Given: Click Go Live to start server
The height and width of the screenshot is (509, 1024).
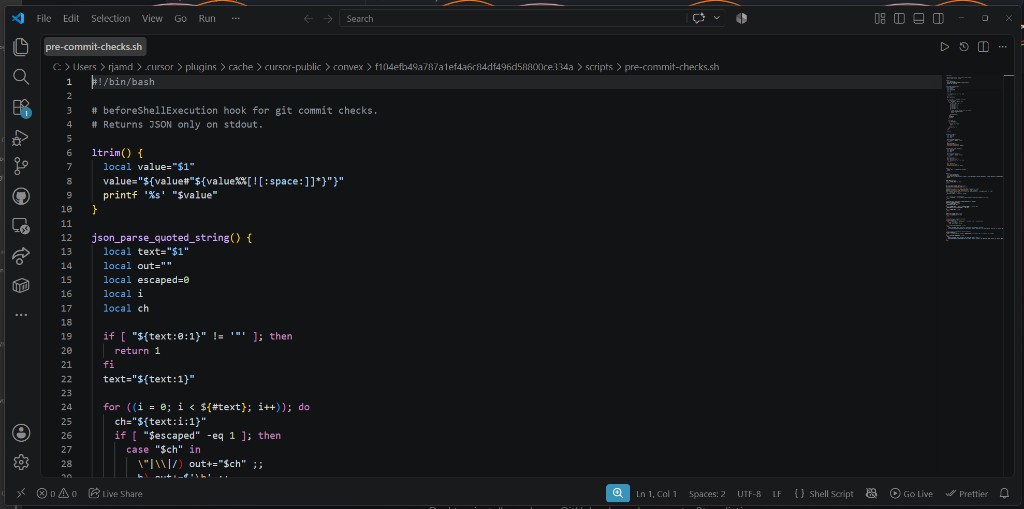Looking at the screenshot, I should coord(911,493).
